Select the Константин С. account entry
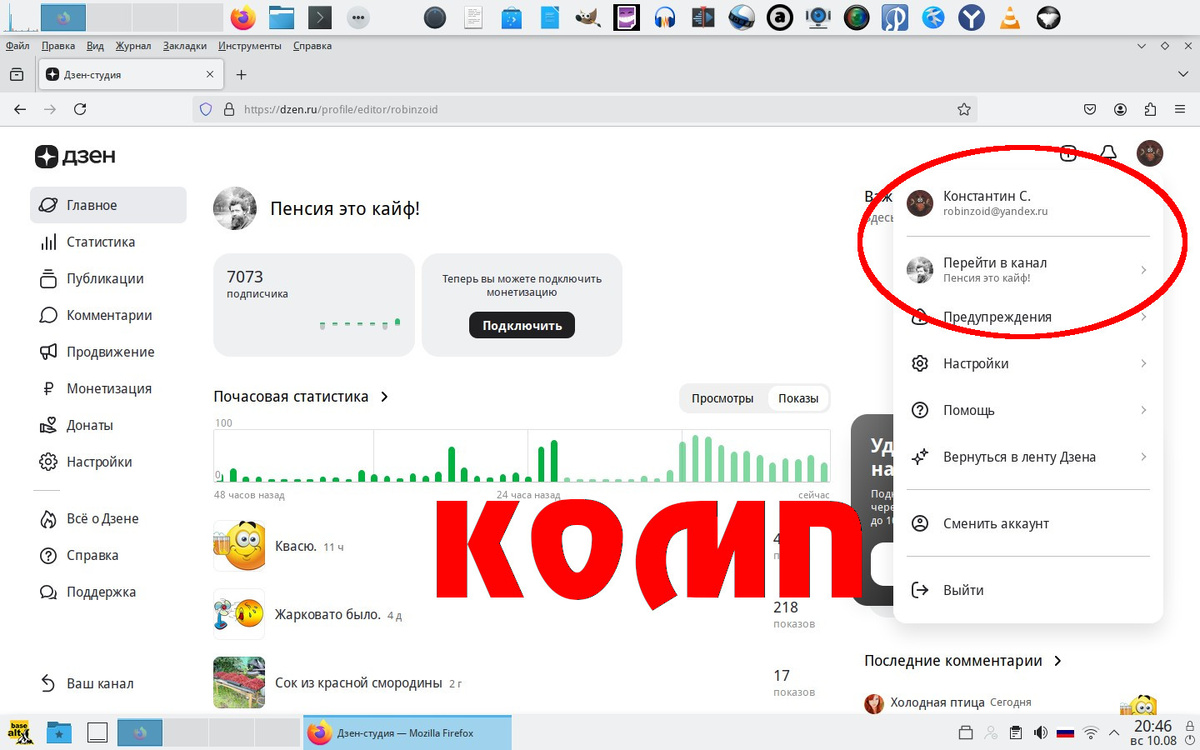The height and width of the screenshot is (750, 1200). (1028, 203)
